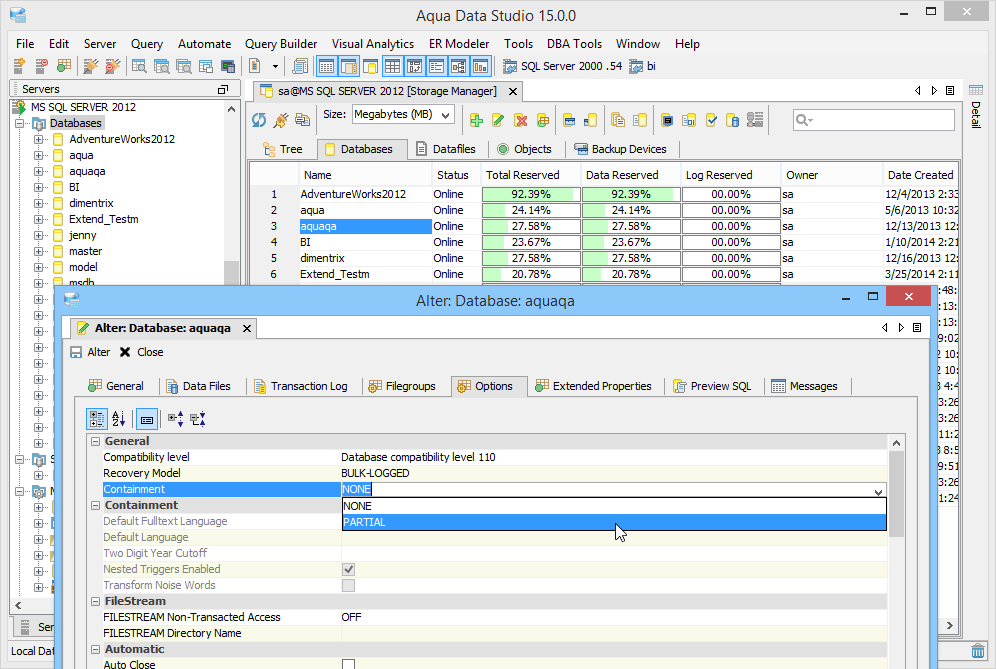Switch to the Messages tab
Screen dimensions: 996x669
coord(805,386)
